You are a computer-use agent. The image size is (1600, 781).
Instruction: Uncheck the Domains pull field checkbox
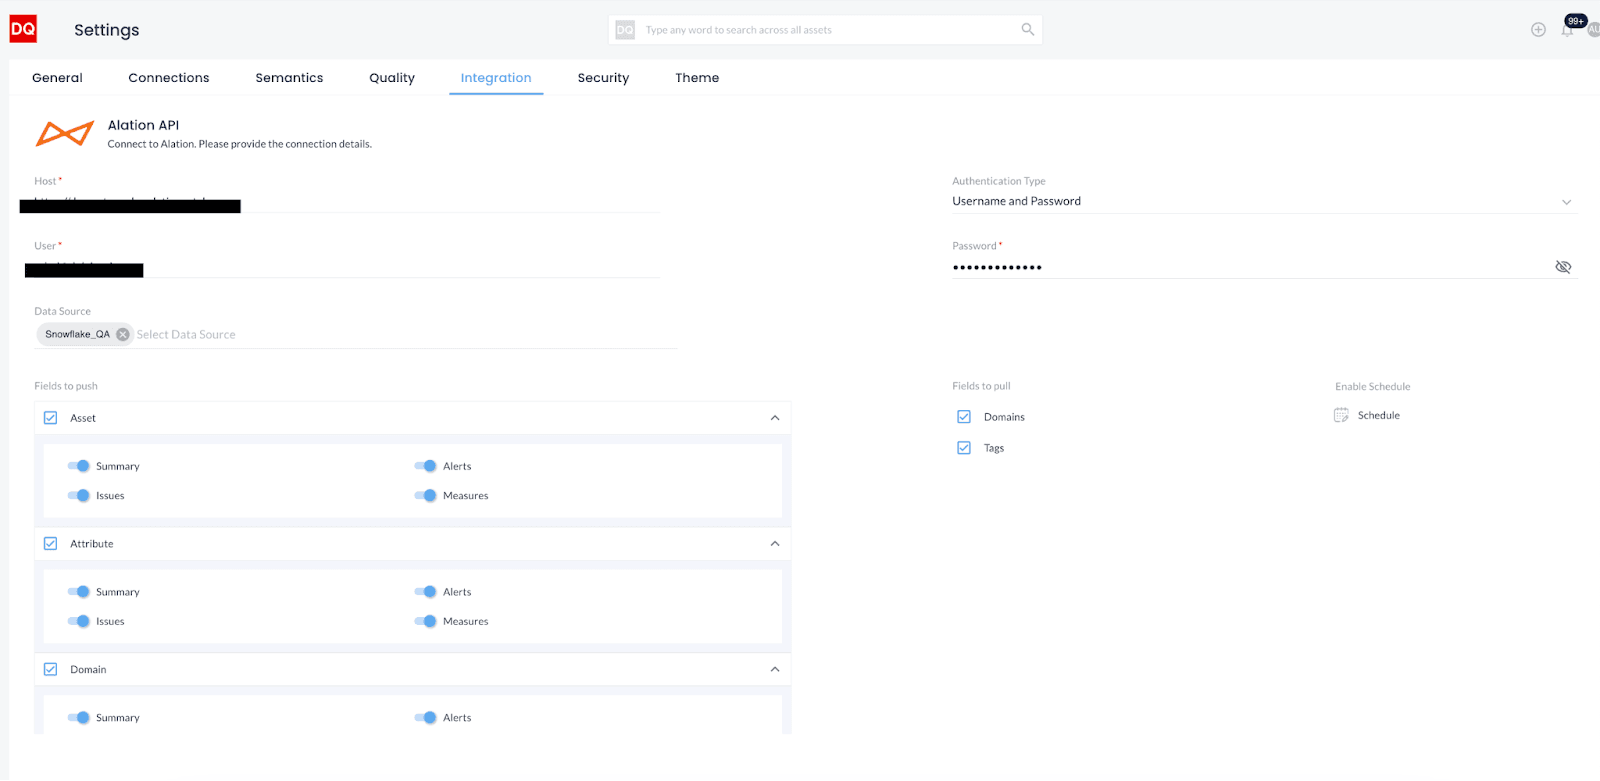964,417
